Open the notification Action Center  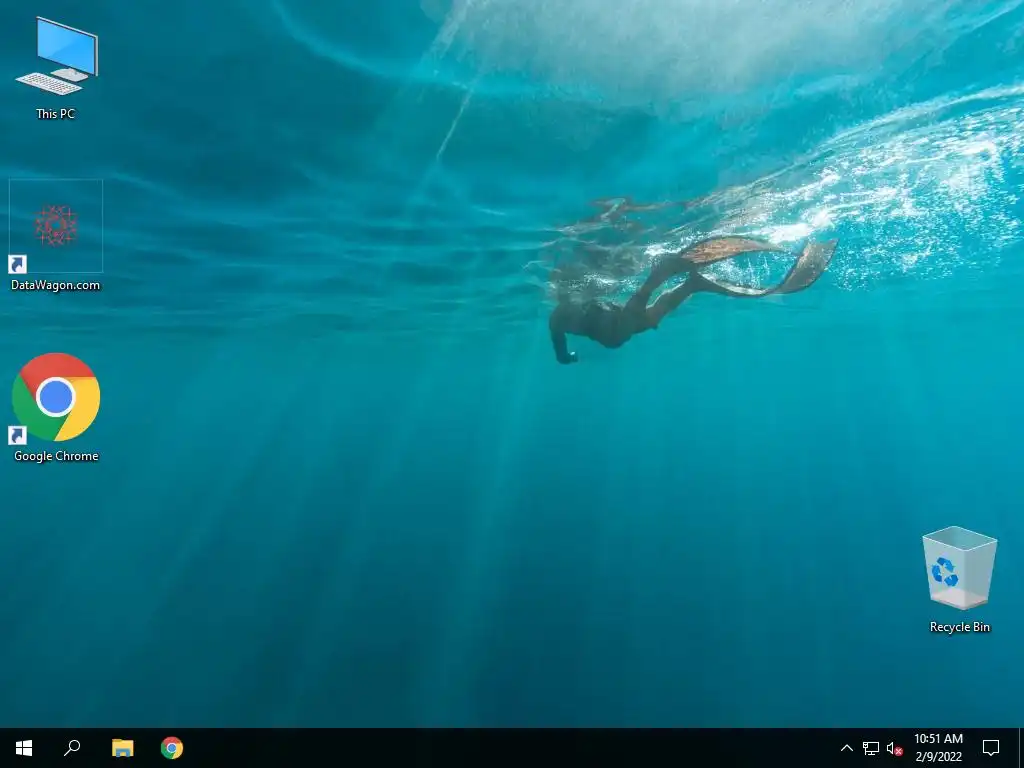tap(991, 748)
